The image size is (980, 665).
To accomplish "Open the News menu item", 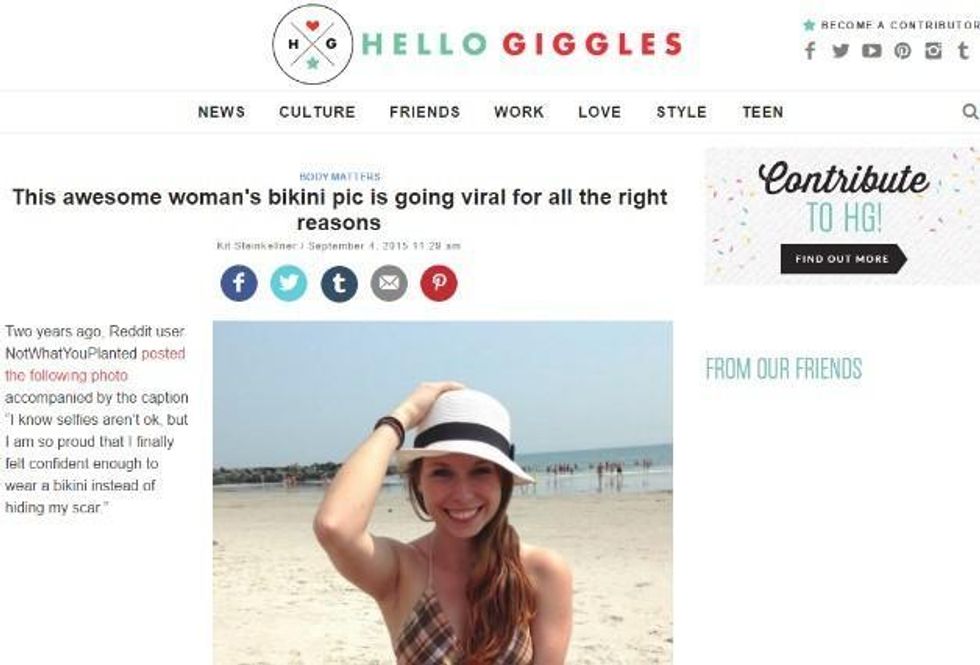I will point(221,112).
